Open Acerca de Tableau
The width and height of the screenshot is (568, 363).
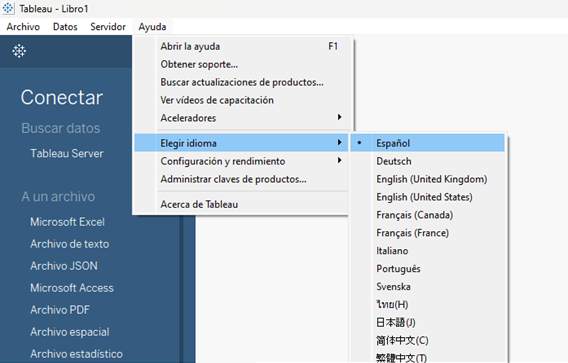[x=241, y=204]
